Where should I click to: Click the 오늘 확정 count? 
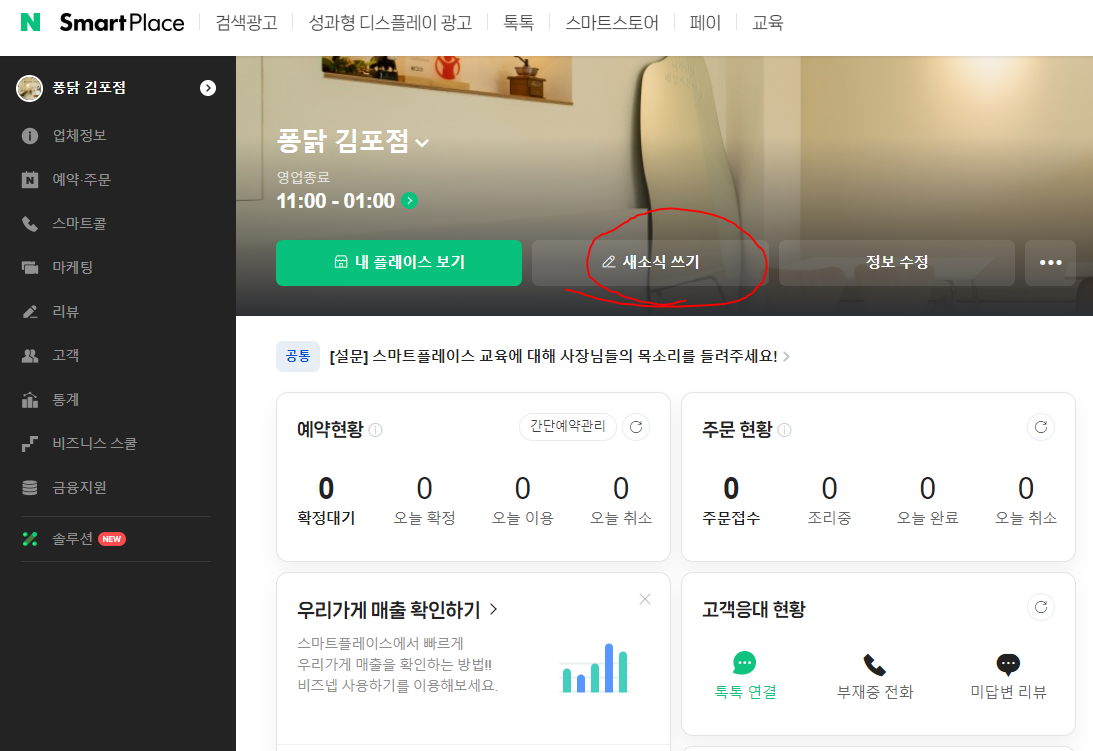pos(425,488)
